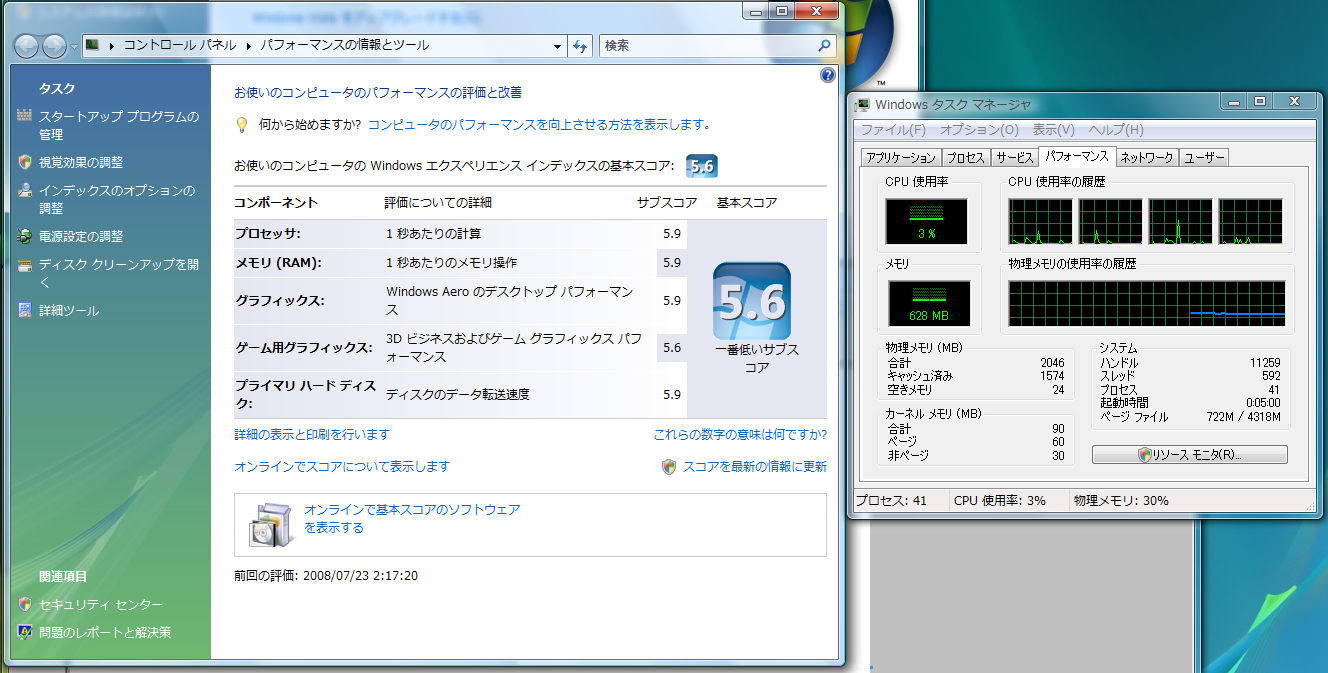This screenshot has width=1328, height=673.
Task: Click the 電源設定の調整 power icon
Action: [x=25, y=237]
